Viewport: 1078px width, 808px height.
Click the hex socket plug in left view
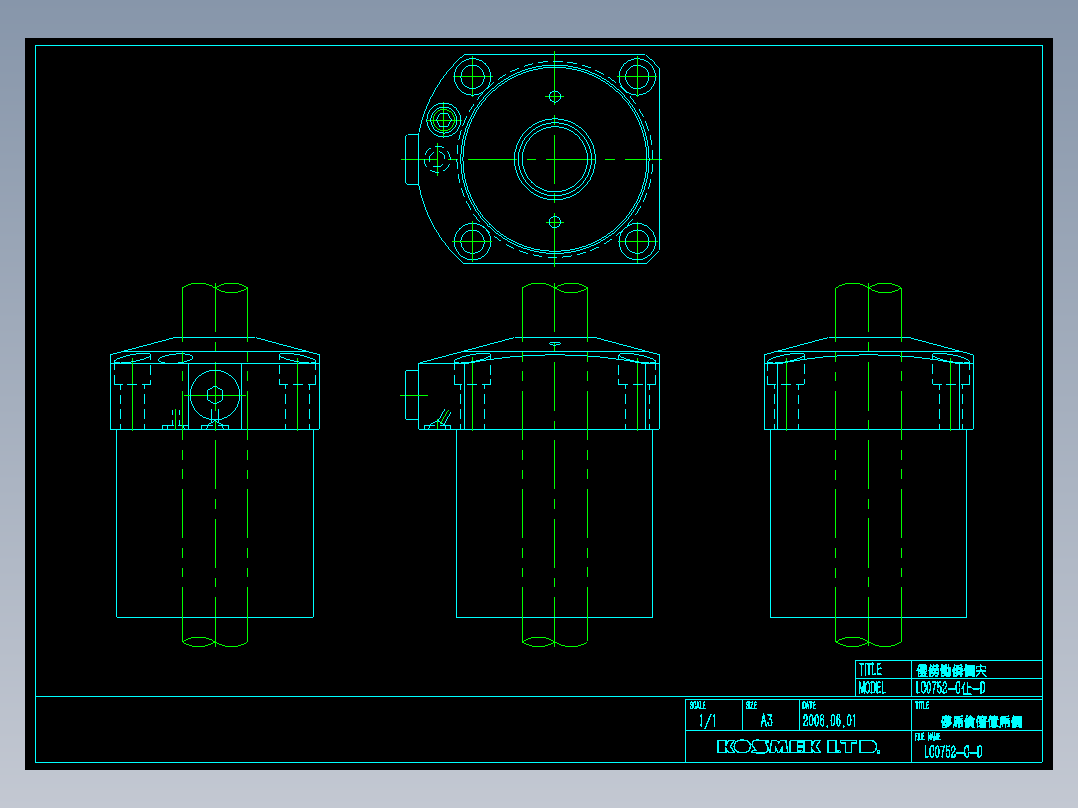coord(215,395)
